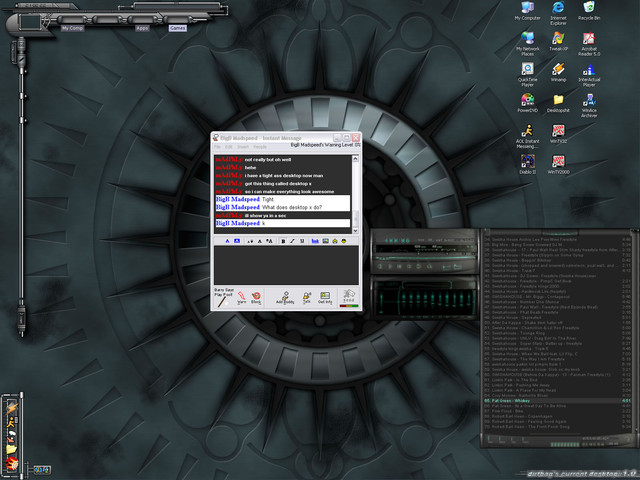Open the People menu in AIM
Viewport: 640px width, 480px height.
[x=260, y=147]
